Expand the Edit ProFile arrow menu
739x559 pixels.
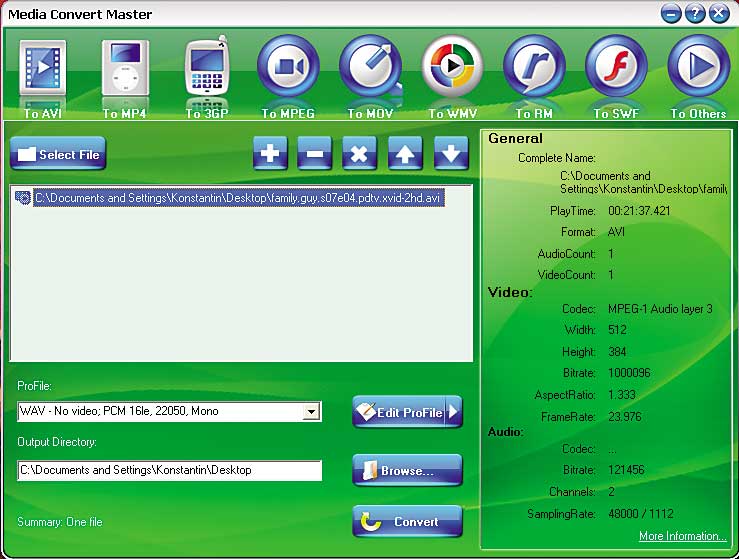(x=453, y=412)
